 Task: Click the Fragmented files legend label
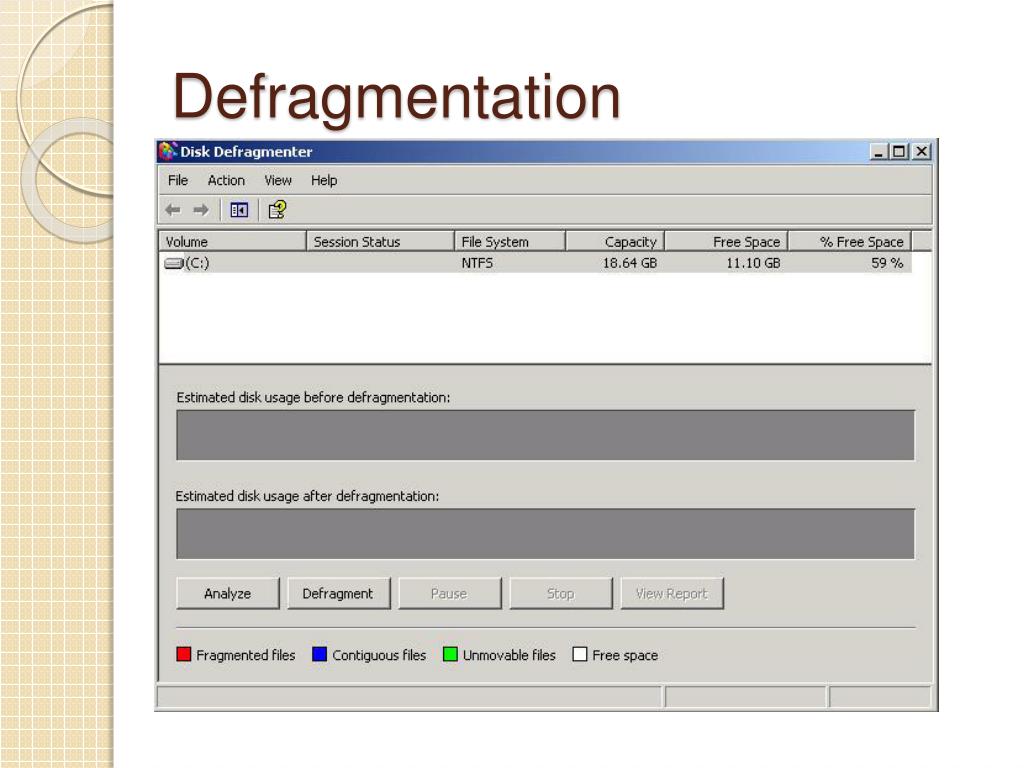[246, 655]
